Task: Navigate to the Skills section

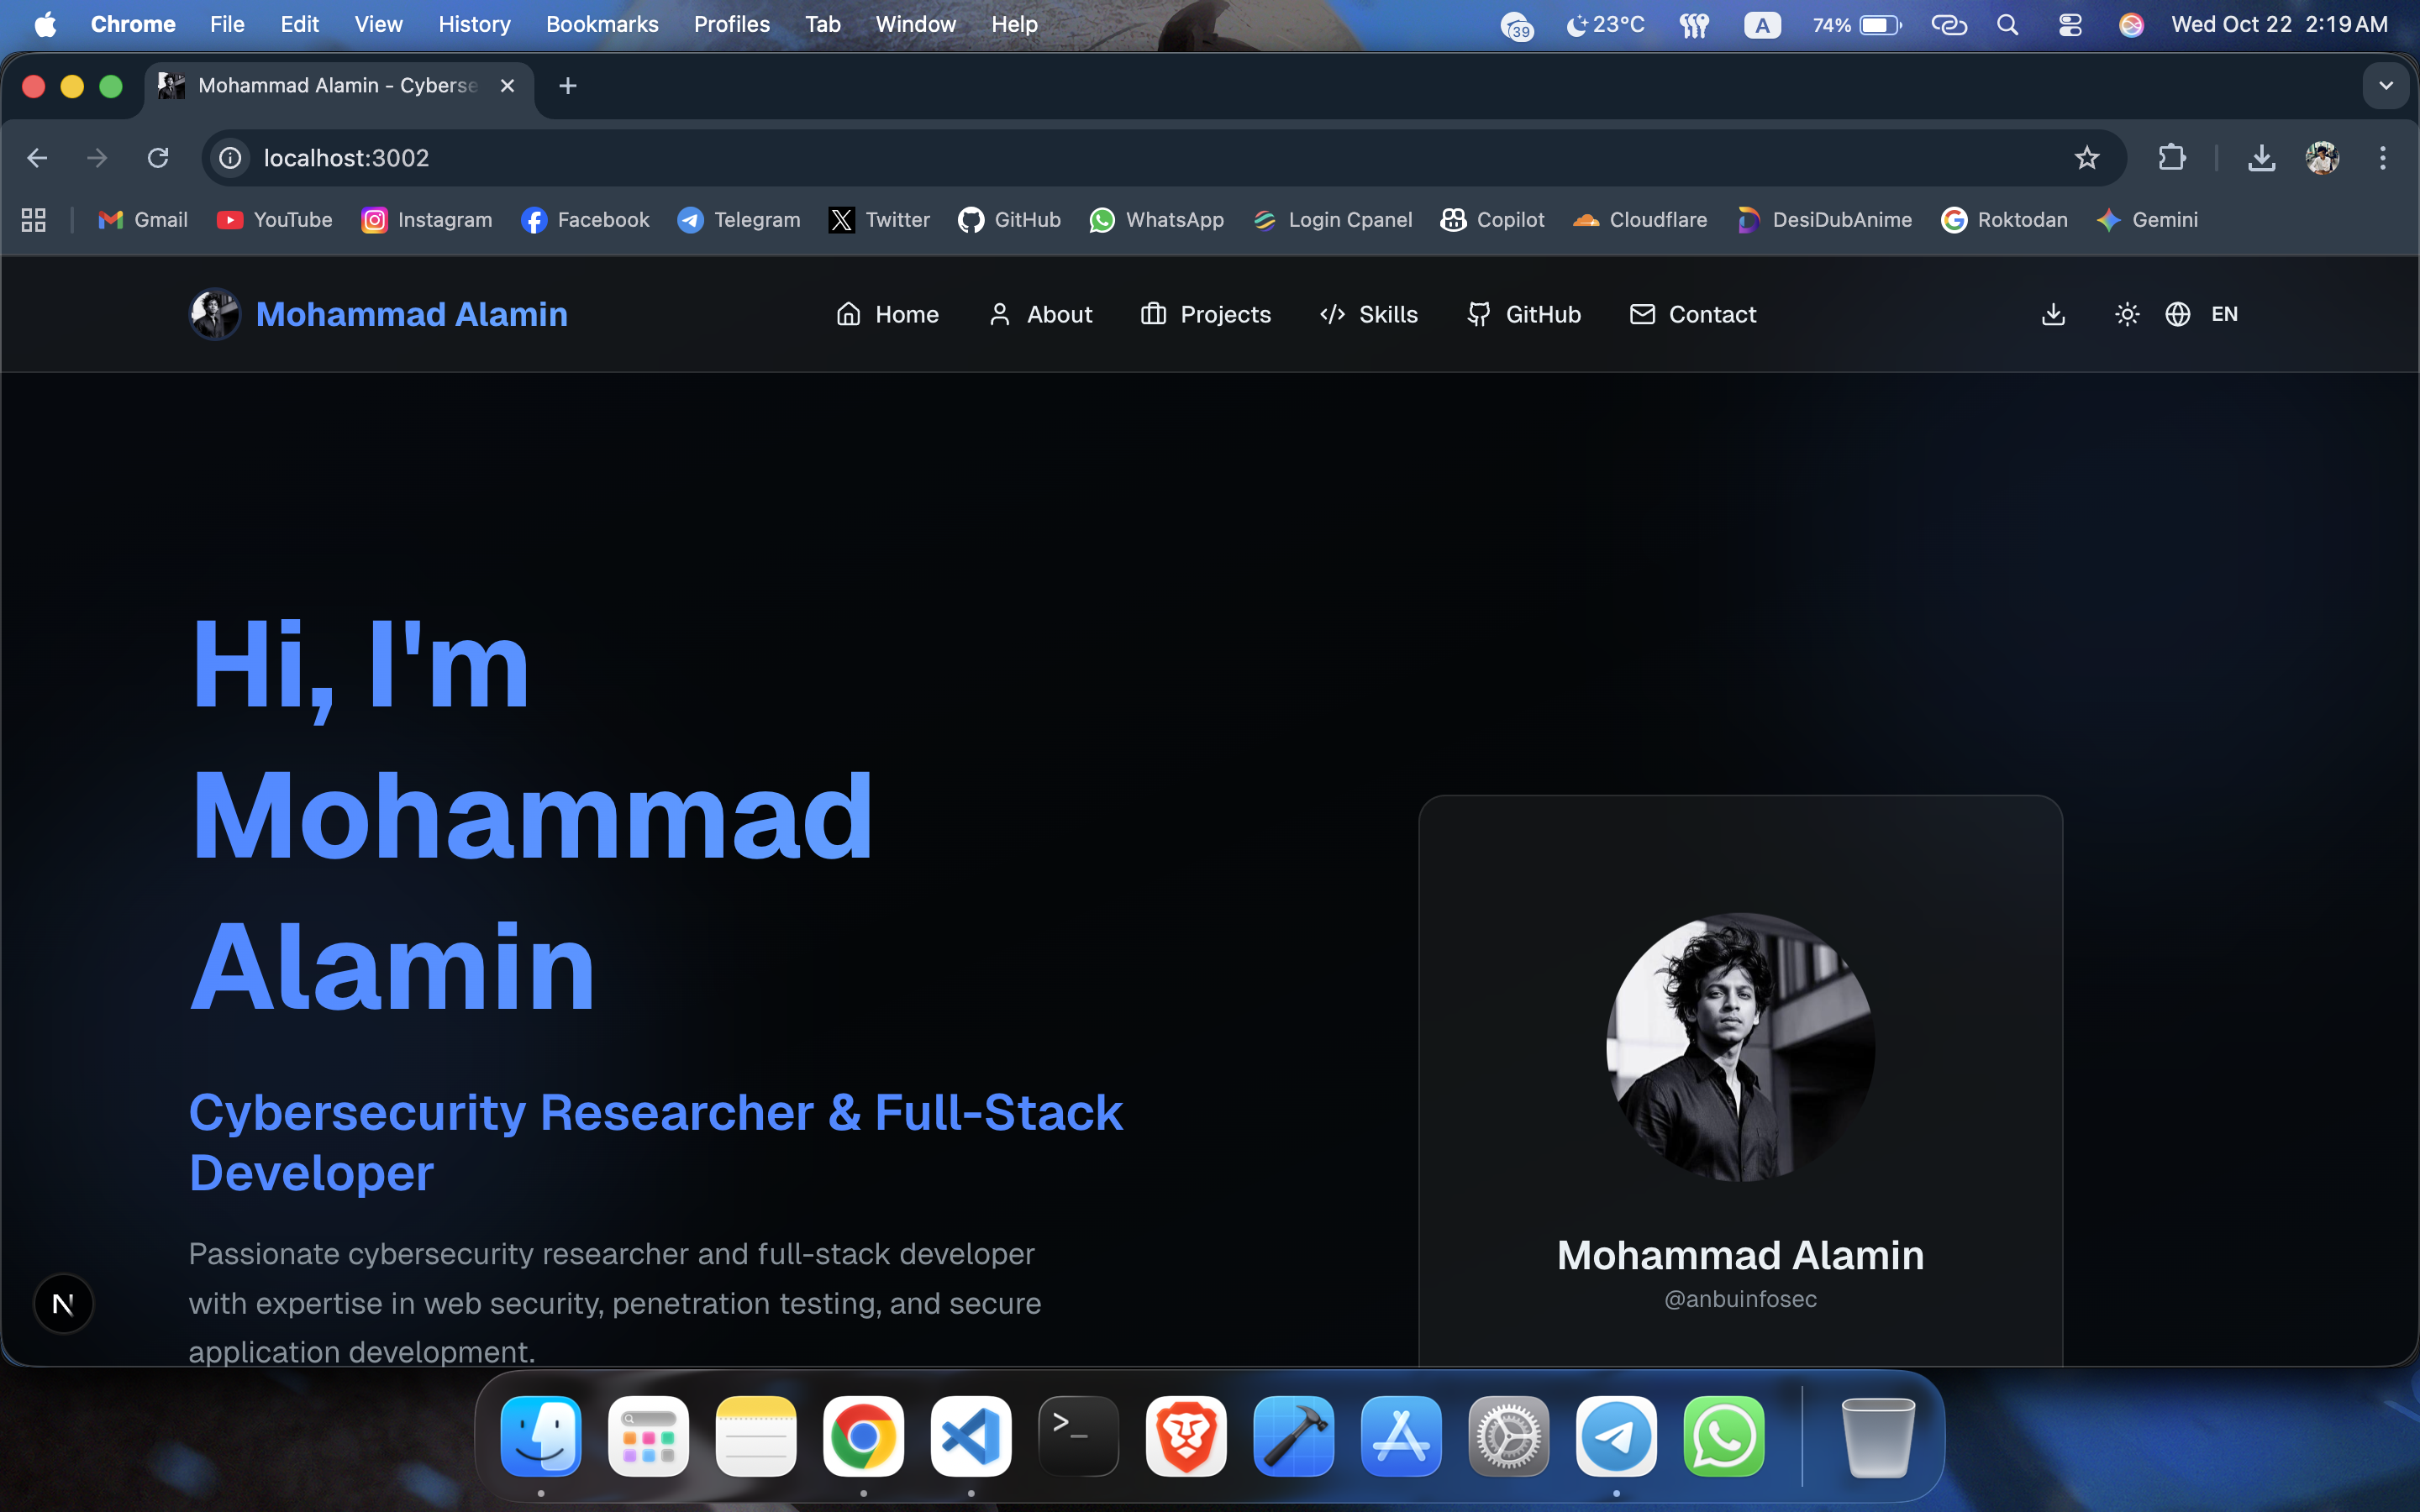Action: pos(1368,314)
